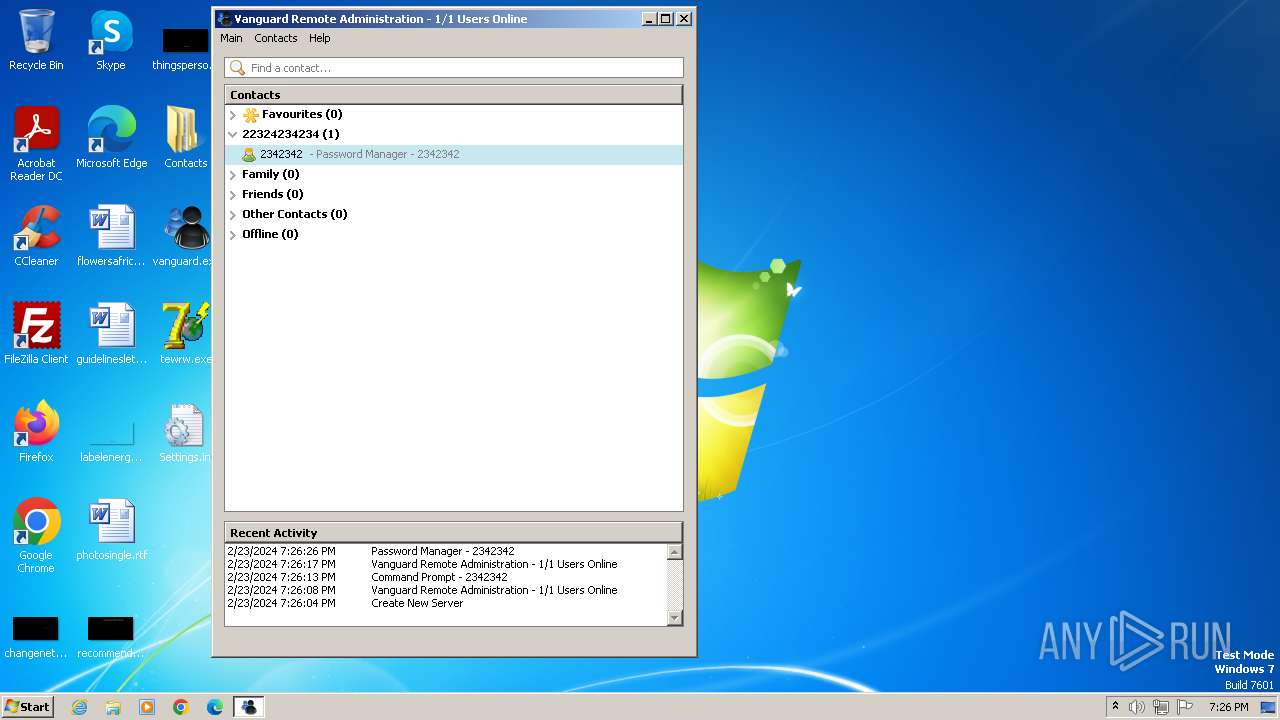Select the Friends (0) group label

[x=272, y=194]
